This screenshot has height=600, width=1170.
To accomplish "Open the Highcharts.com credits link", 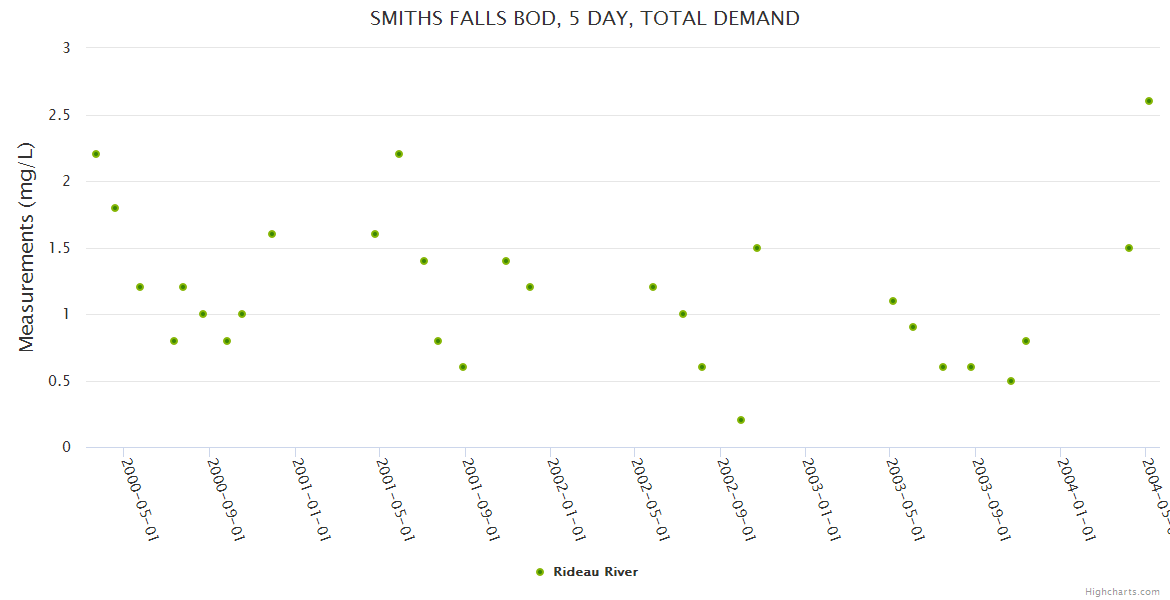I will (x=1122, y=591).
